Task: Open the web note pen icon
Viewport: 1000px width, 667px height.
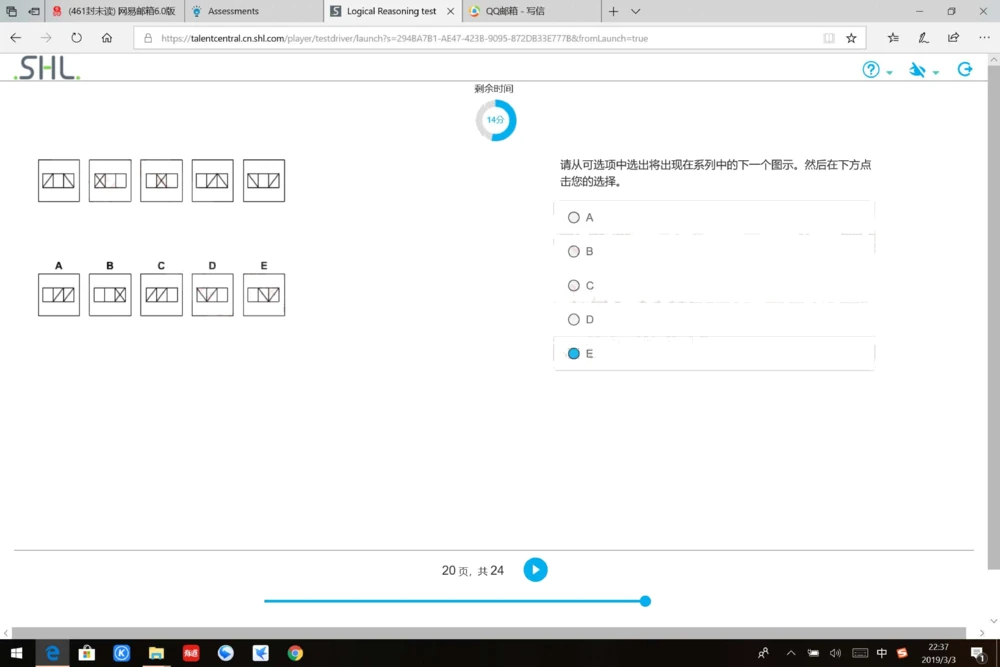Action: [922, 37]
